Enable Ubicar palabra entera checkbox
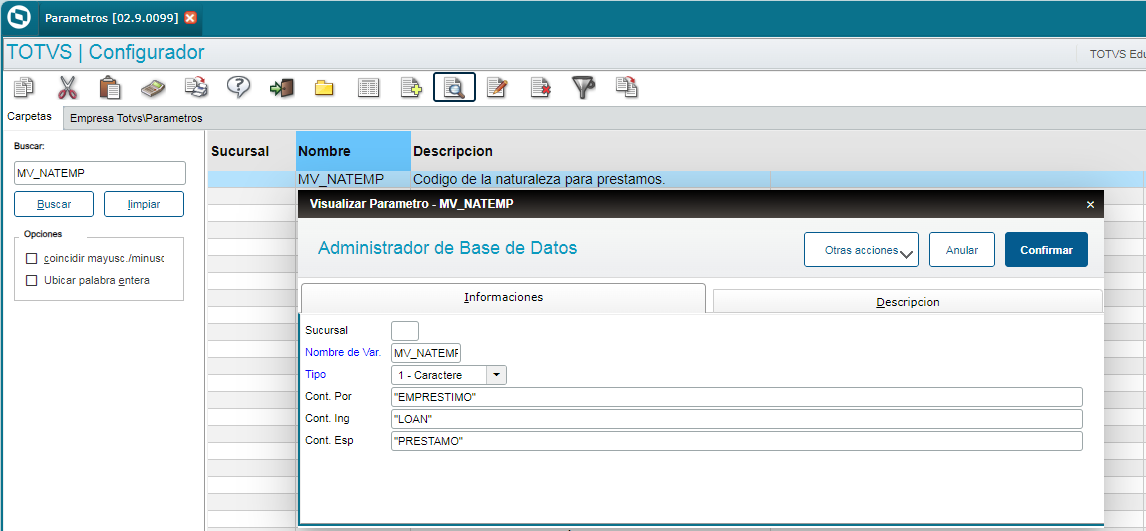 31,280
